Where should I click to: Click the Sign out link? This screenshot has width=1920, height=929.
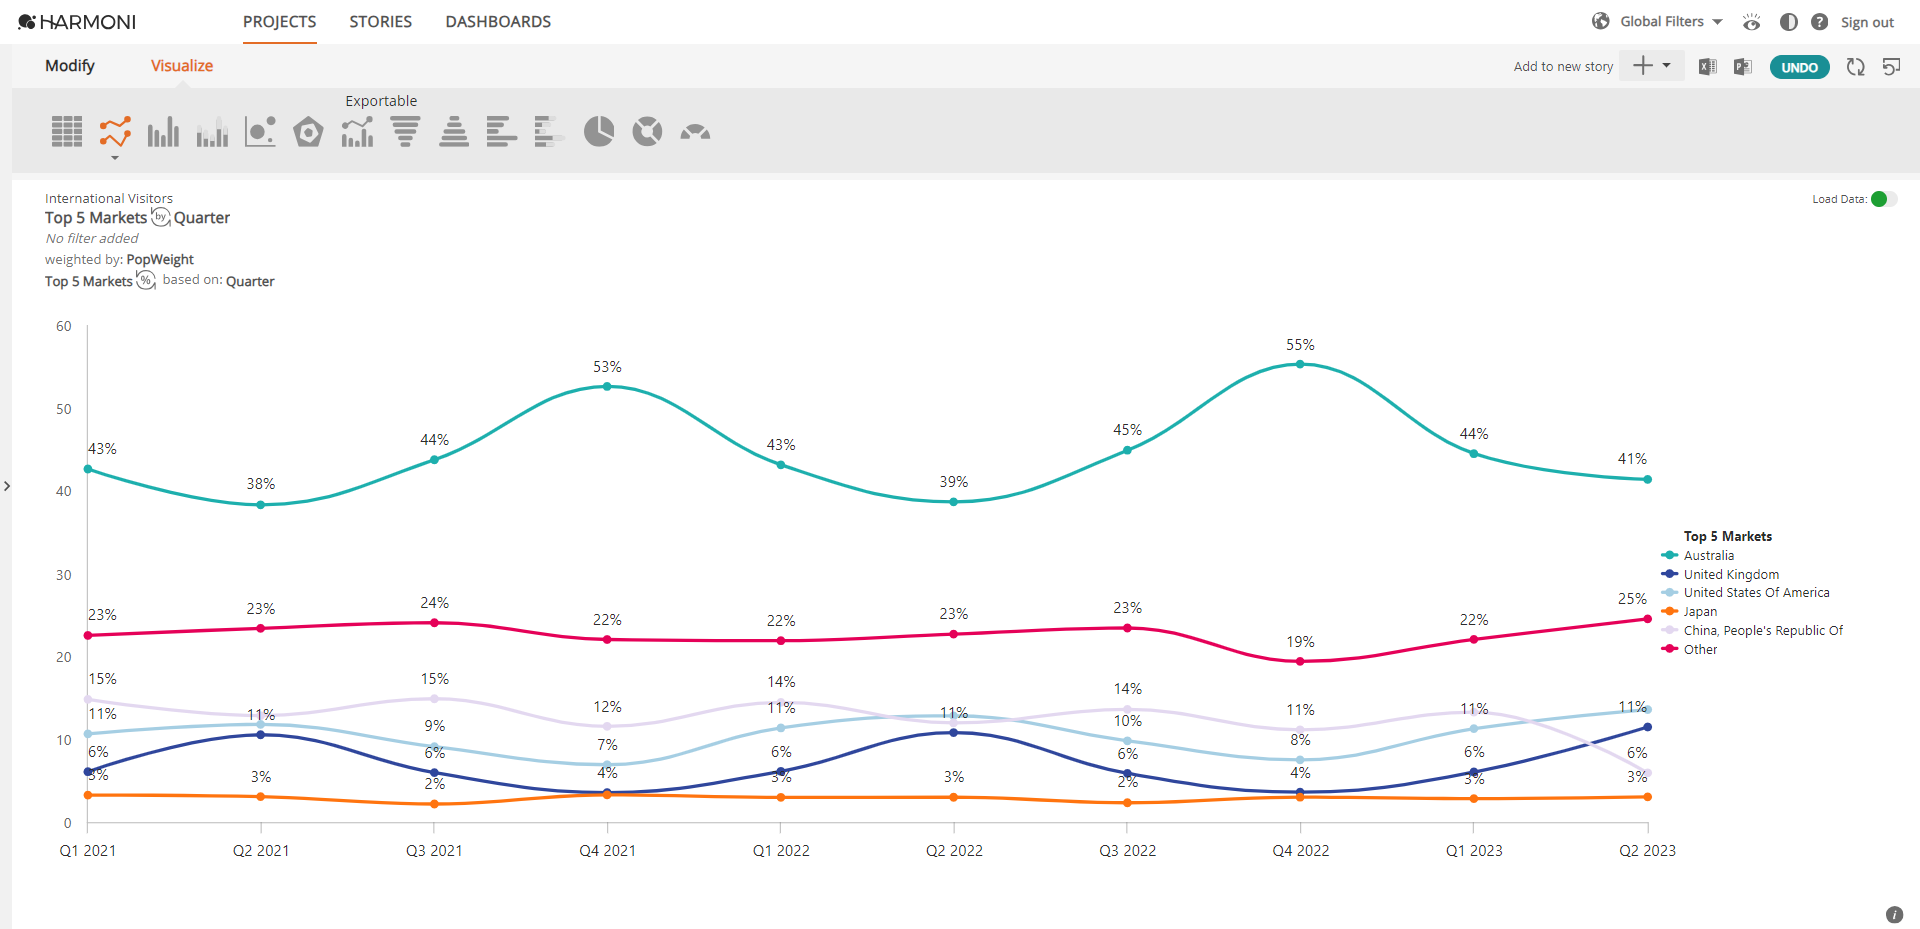1868,21
